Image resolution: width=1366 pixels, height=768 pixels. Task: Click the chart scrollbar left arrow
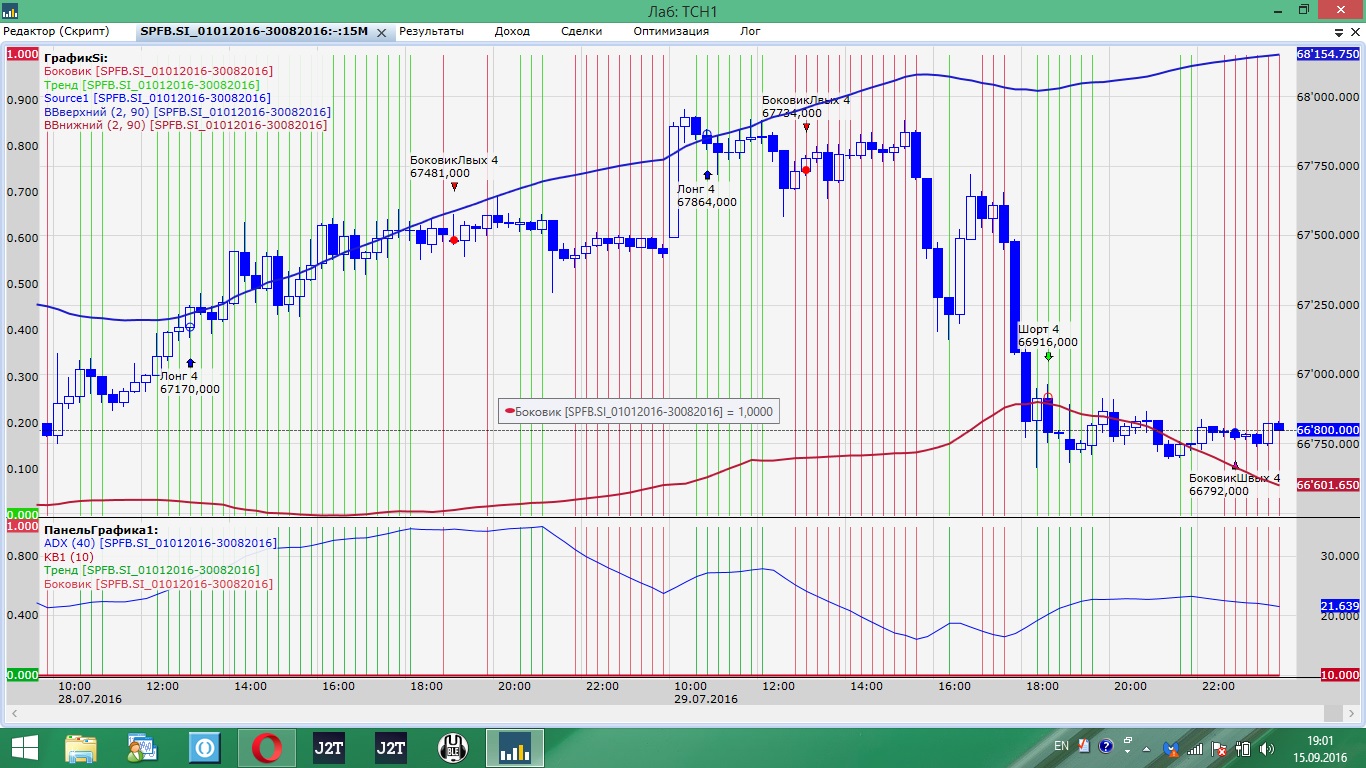(15, 713)
